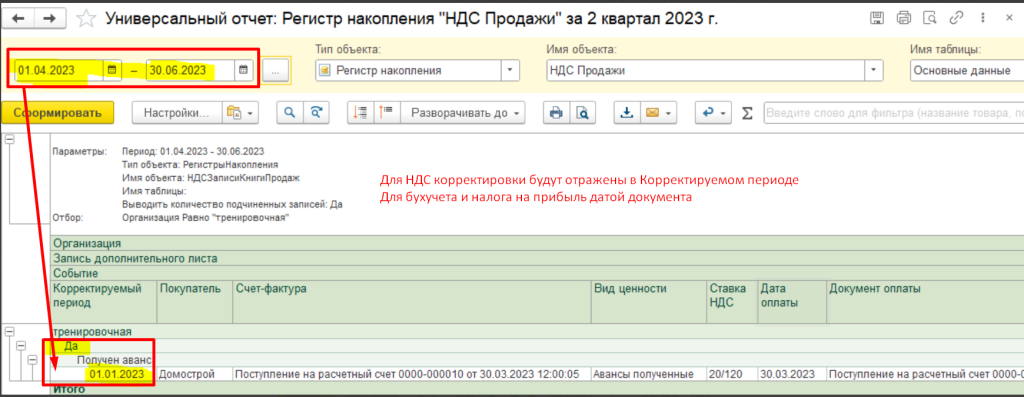
Task: Send report by email with envelope icon
Action: point(652,112)
